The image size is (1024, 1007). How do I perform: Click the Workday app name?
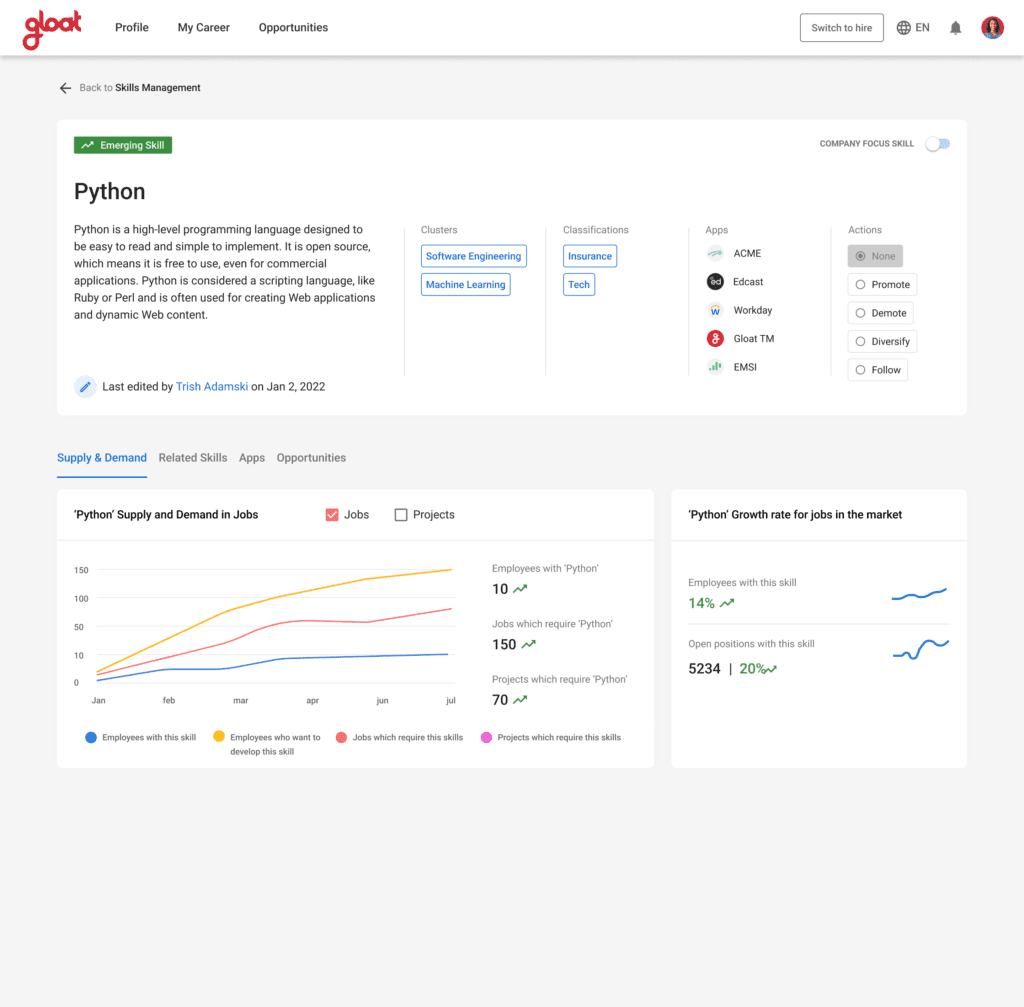click(752, 310)
